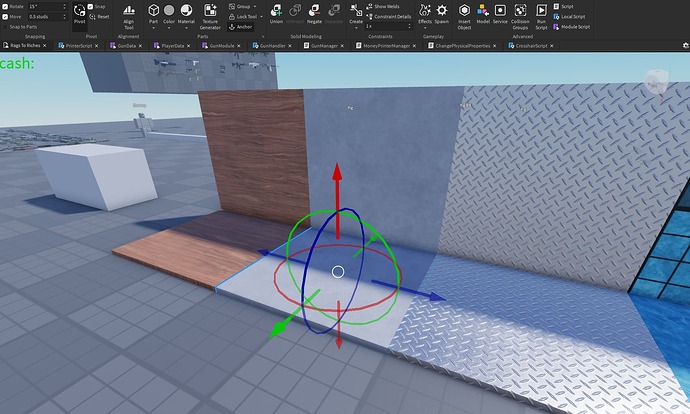Insert a new Script

click(x=563, y=7)
